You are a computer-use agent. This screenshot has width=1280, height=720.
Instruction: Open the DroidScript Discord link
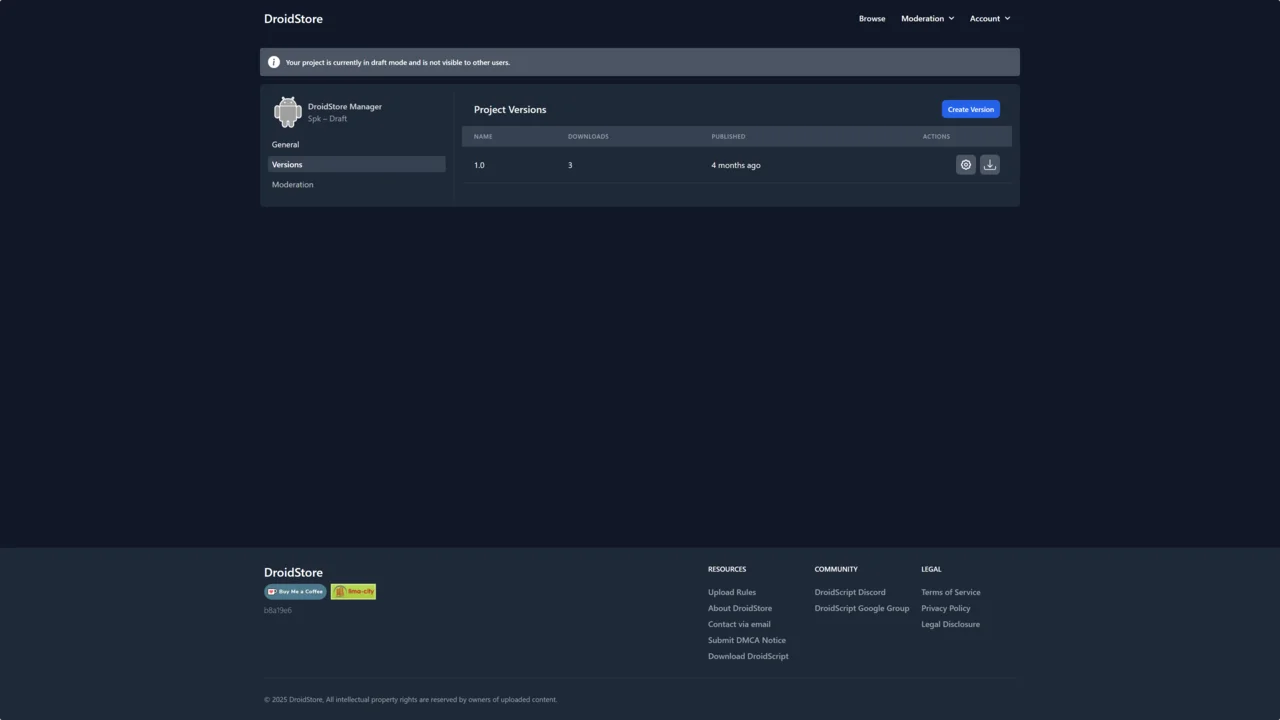pyautogui.click(x=850, y=592)
